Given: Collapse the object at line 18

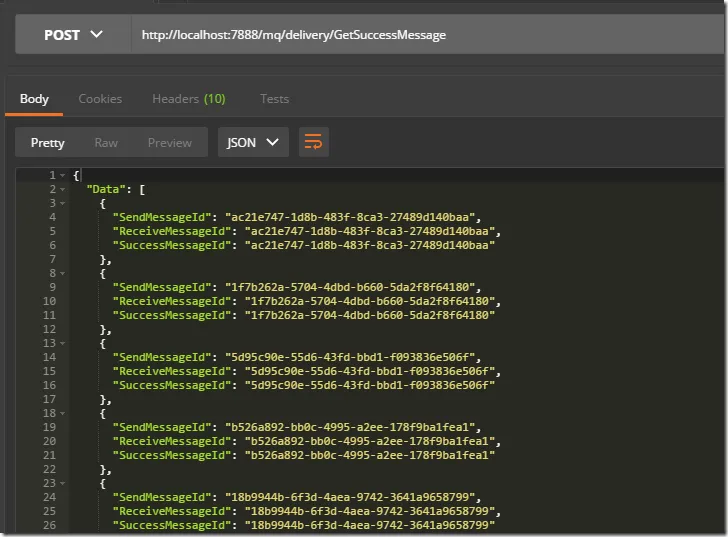Looking at the screenshot, I should click(63, 414).
